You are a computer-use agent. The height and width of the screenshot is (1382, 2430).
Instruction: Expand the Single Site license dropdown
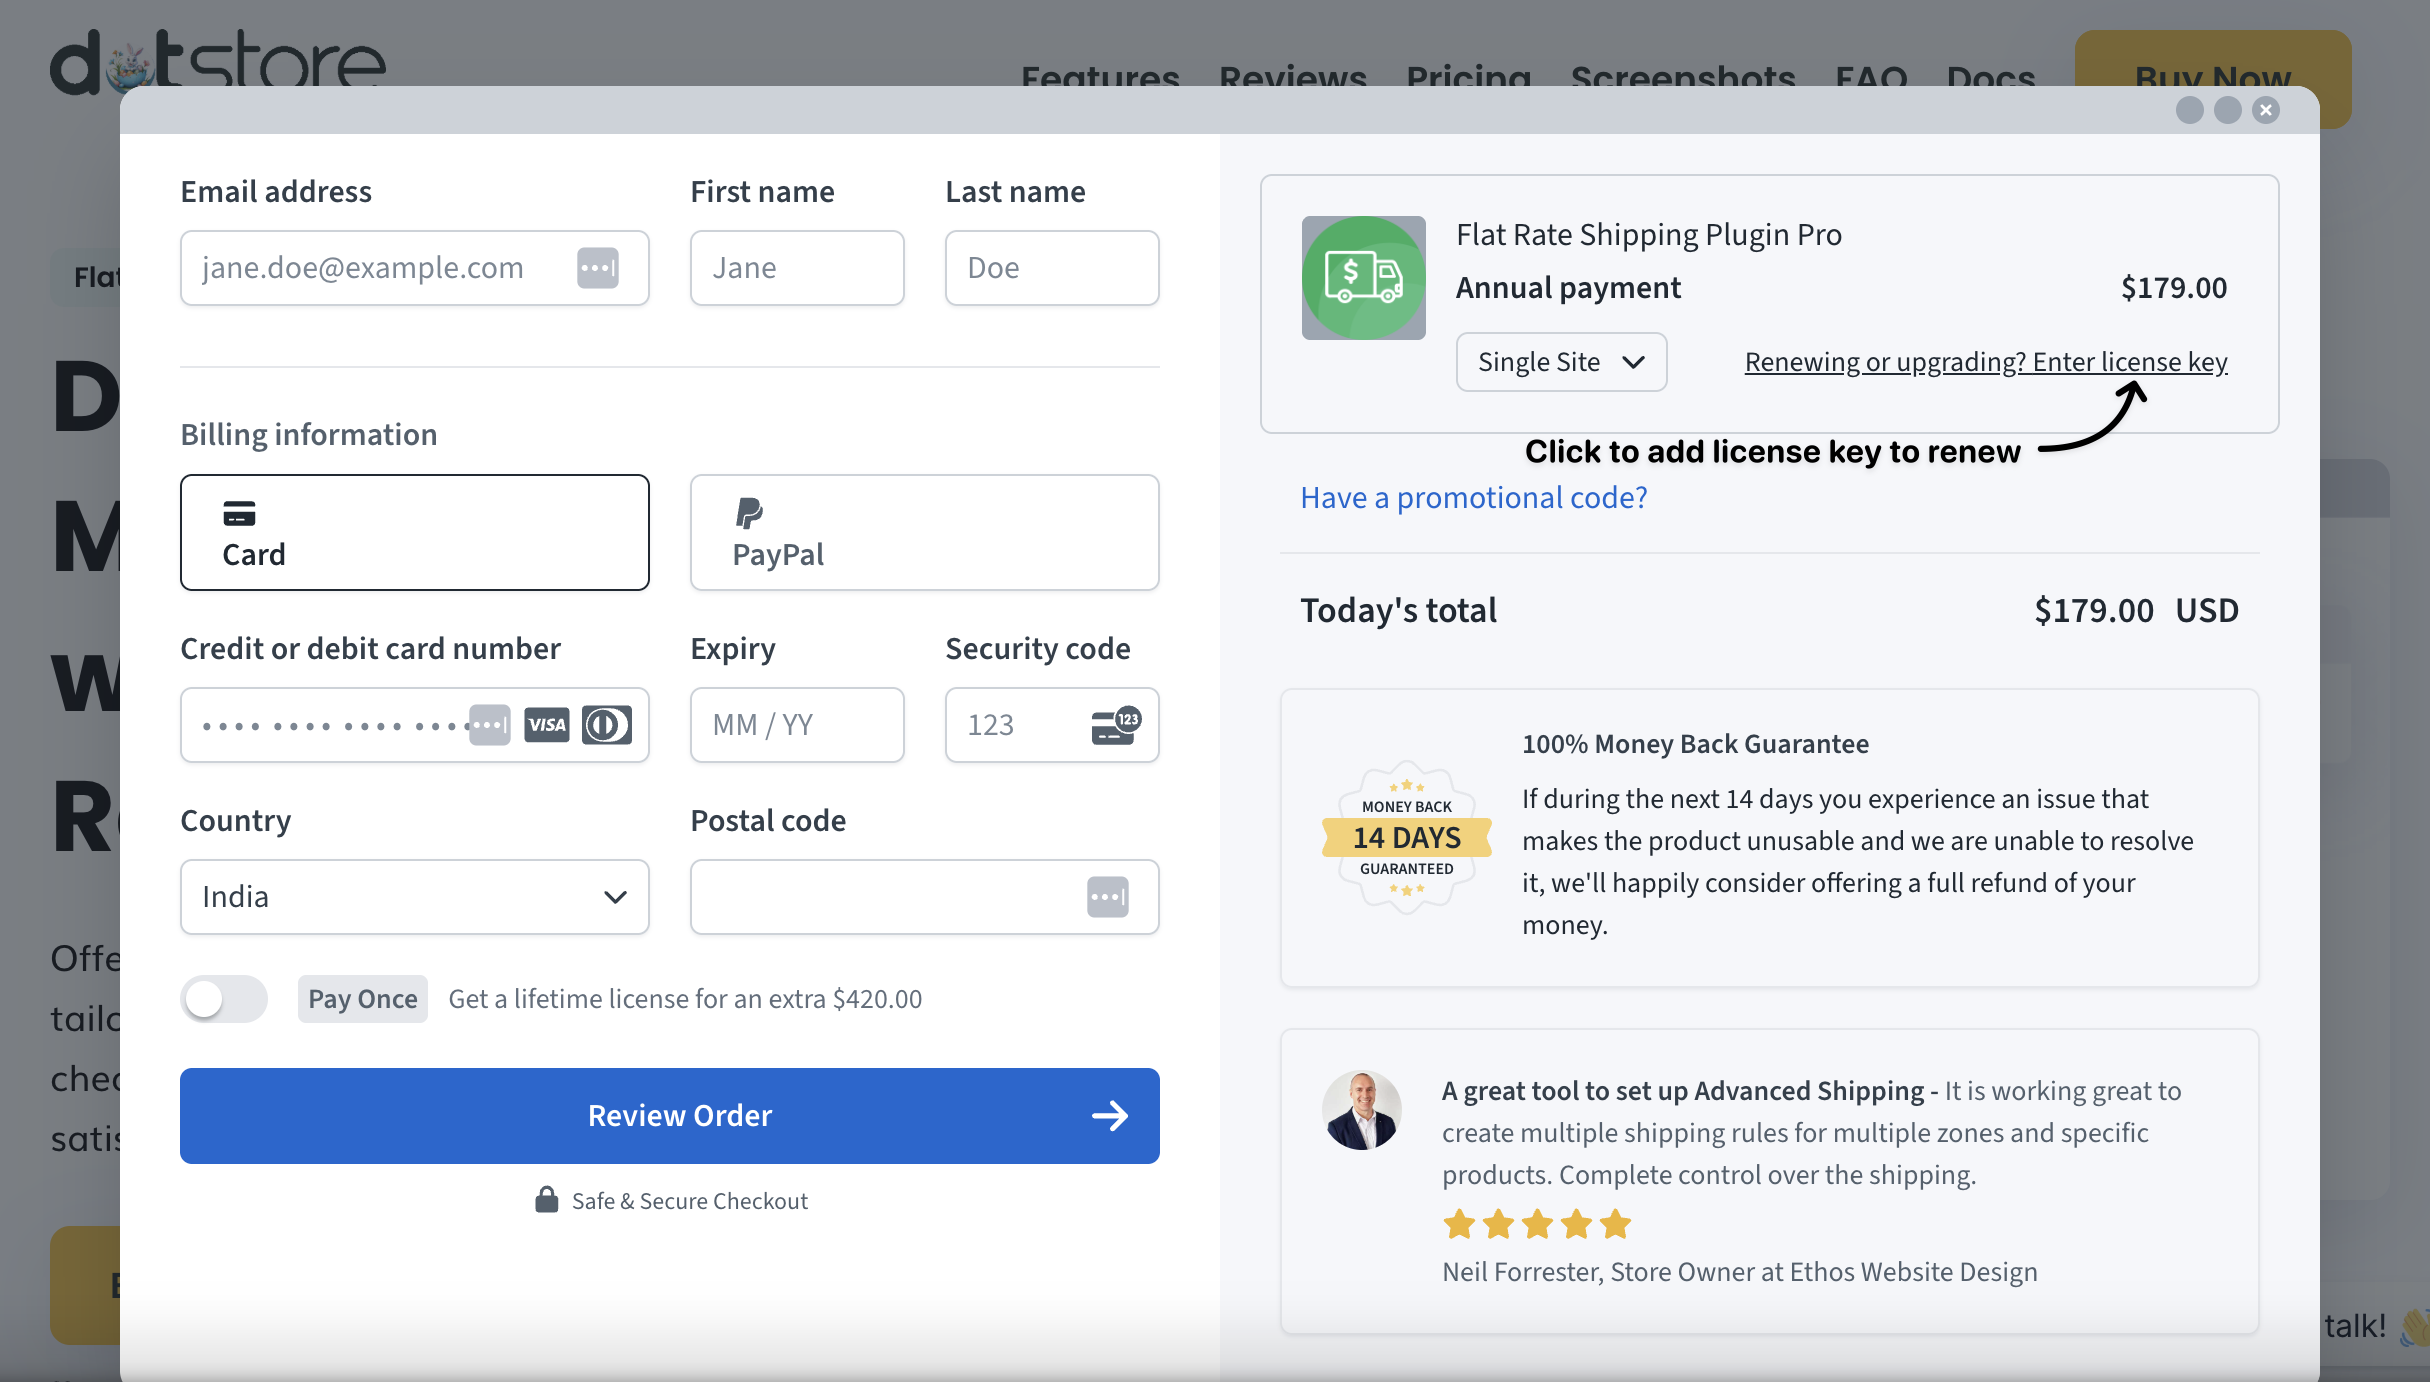(x=1560, y=362)
